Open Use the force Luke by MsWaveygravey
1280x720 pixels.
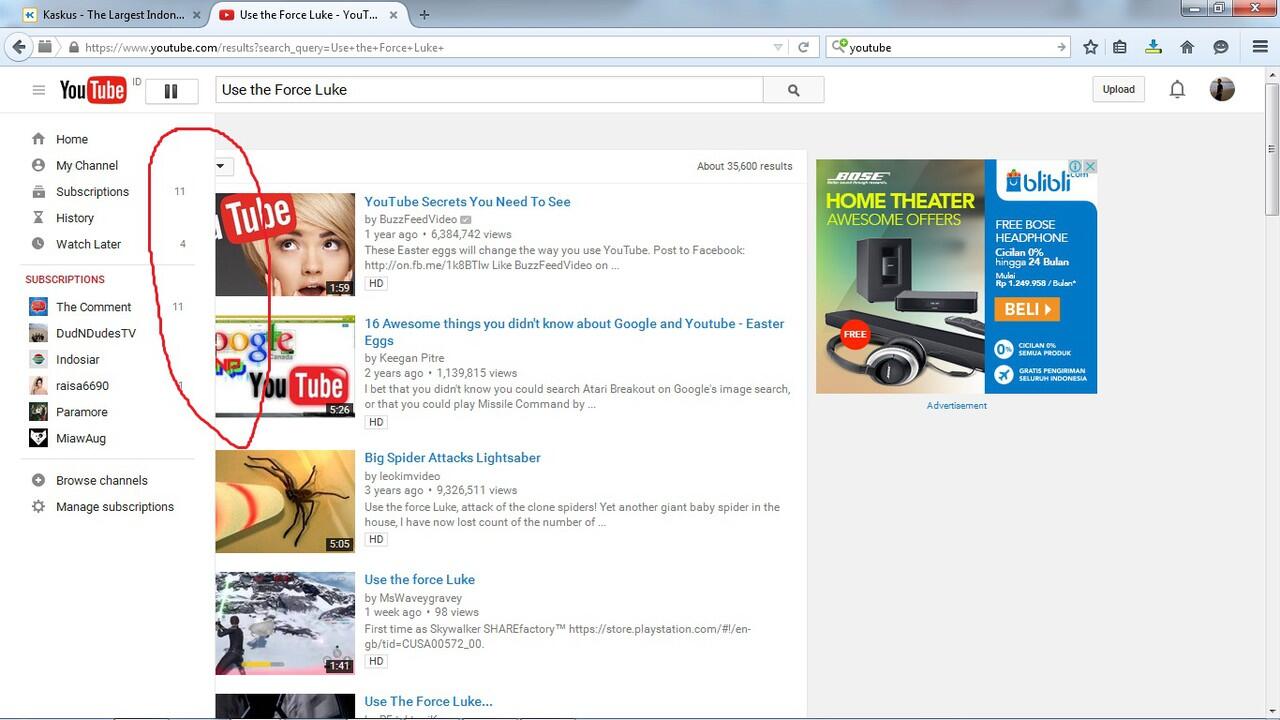[x=419, y=579]
